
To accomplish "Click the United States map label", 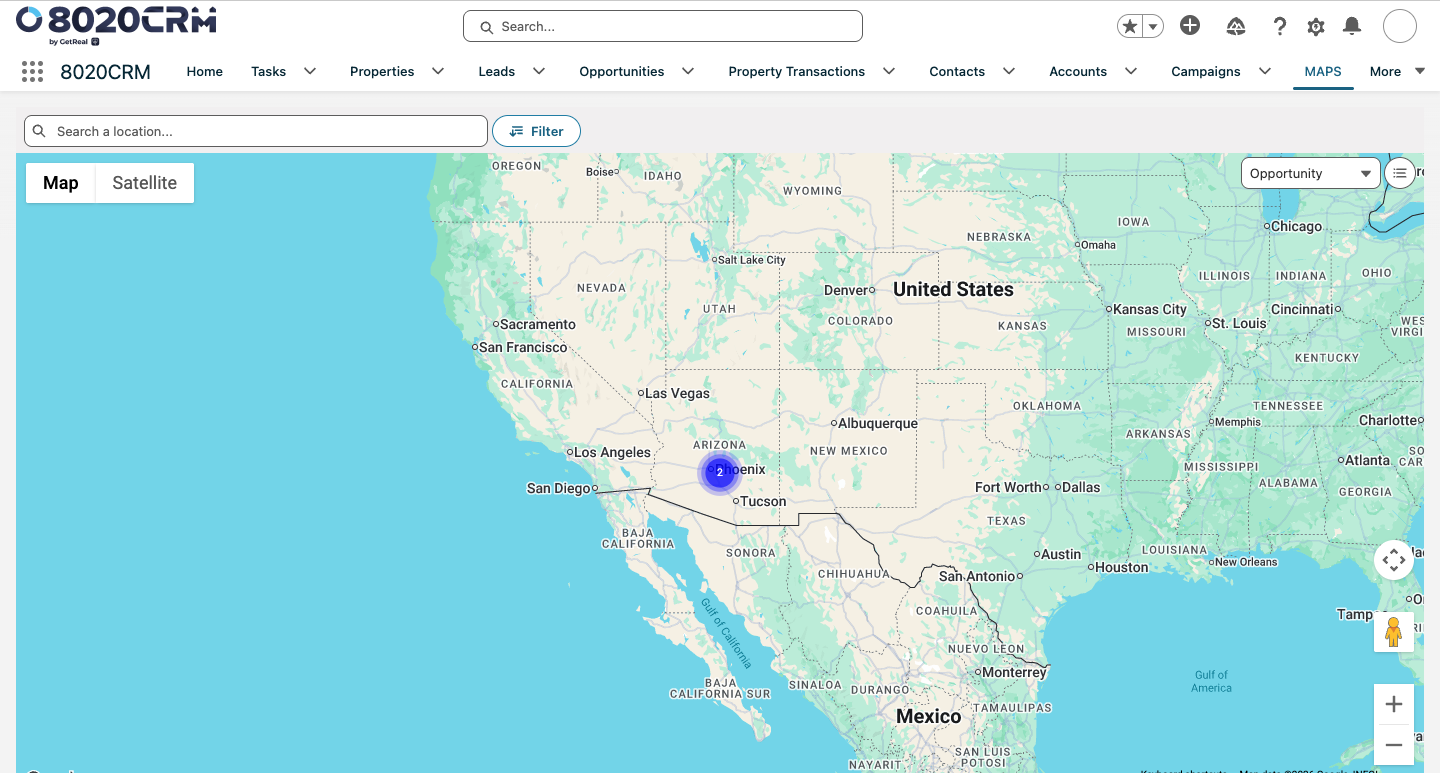I will click(x=953, y=289).
